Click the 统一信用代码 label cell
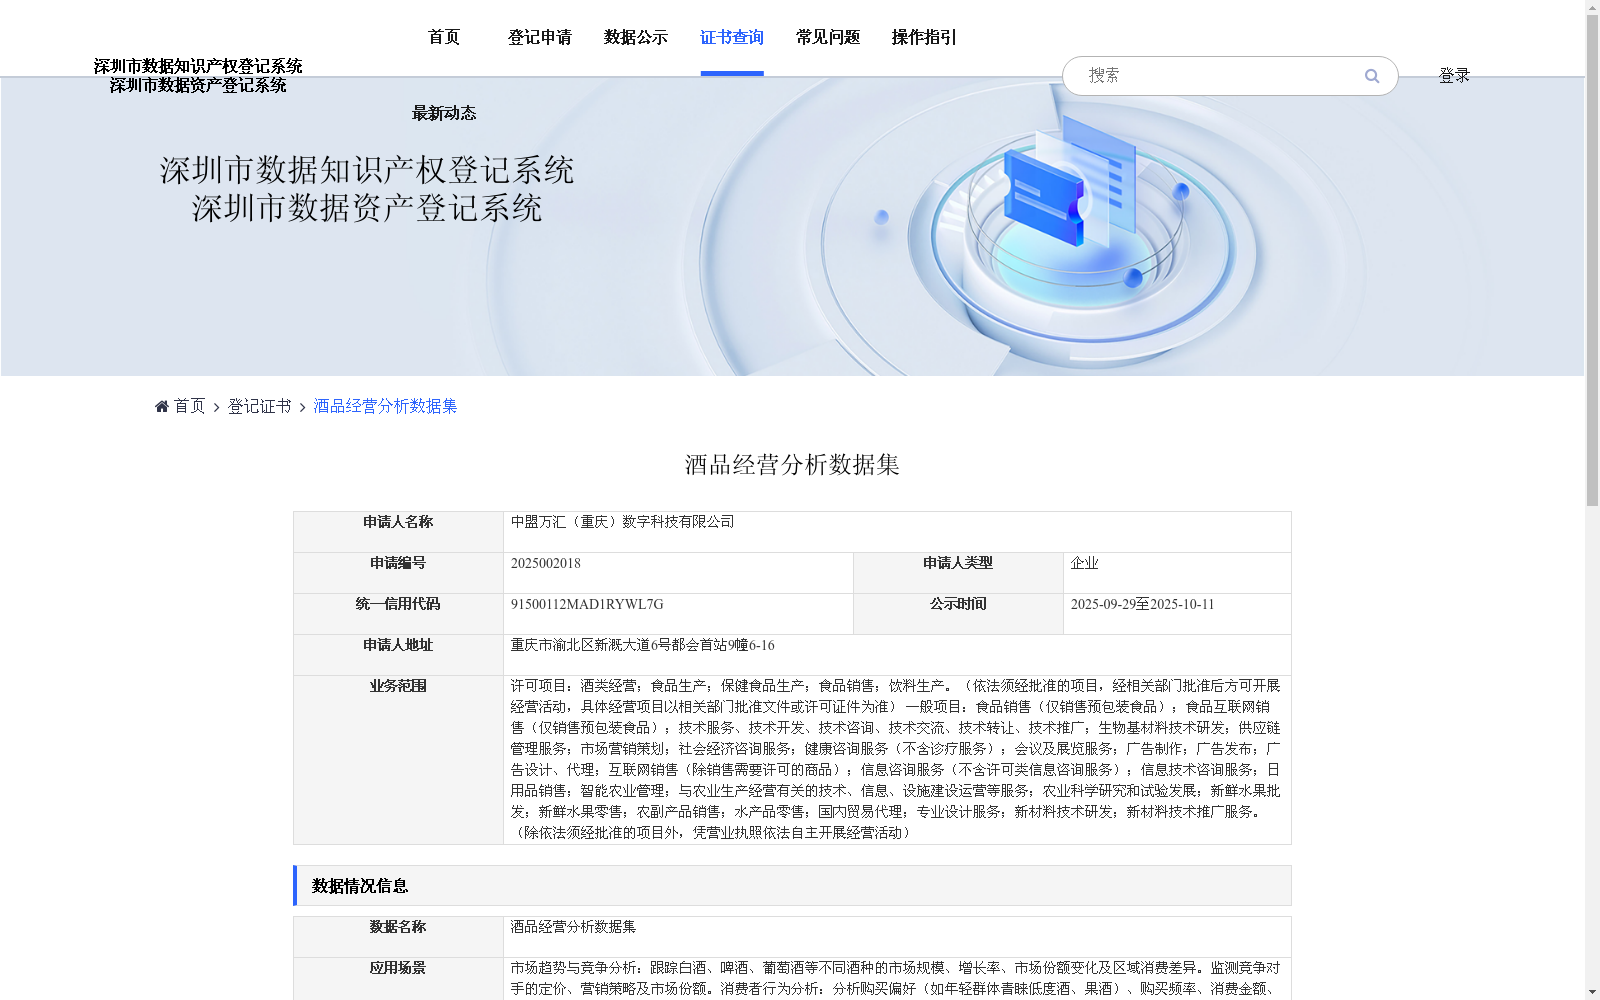 click(398, 614)
